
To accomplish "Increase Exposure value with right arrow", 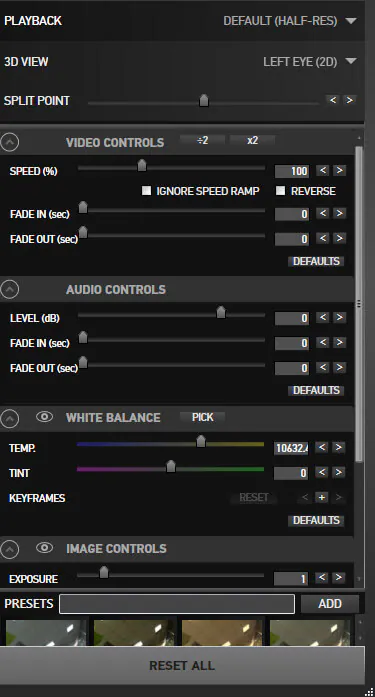I will (339, 577).
